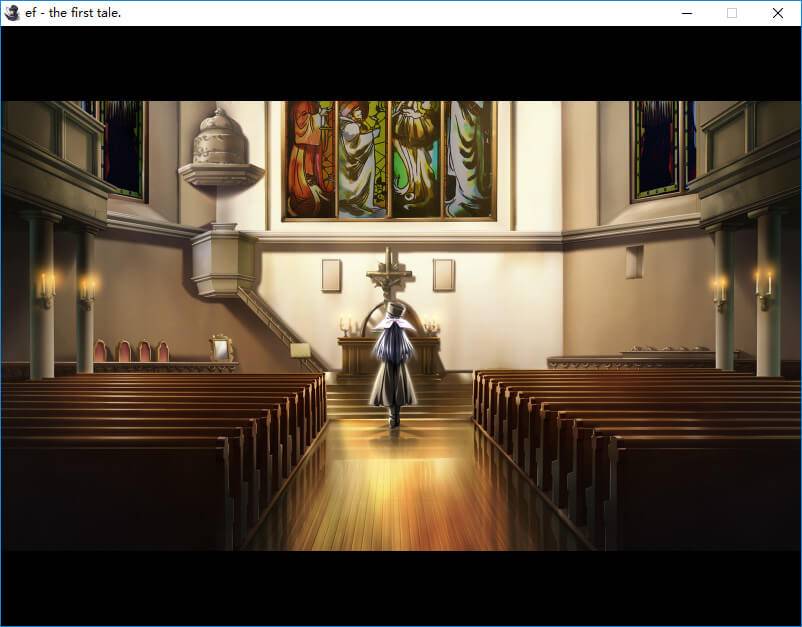This screenshot has height=627, width=802.
Task: Close the ef - the first tale window
Action: point(777,13)
